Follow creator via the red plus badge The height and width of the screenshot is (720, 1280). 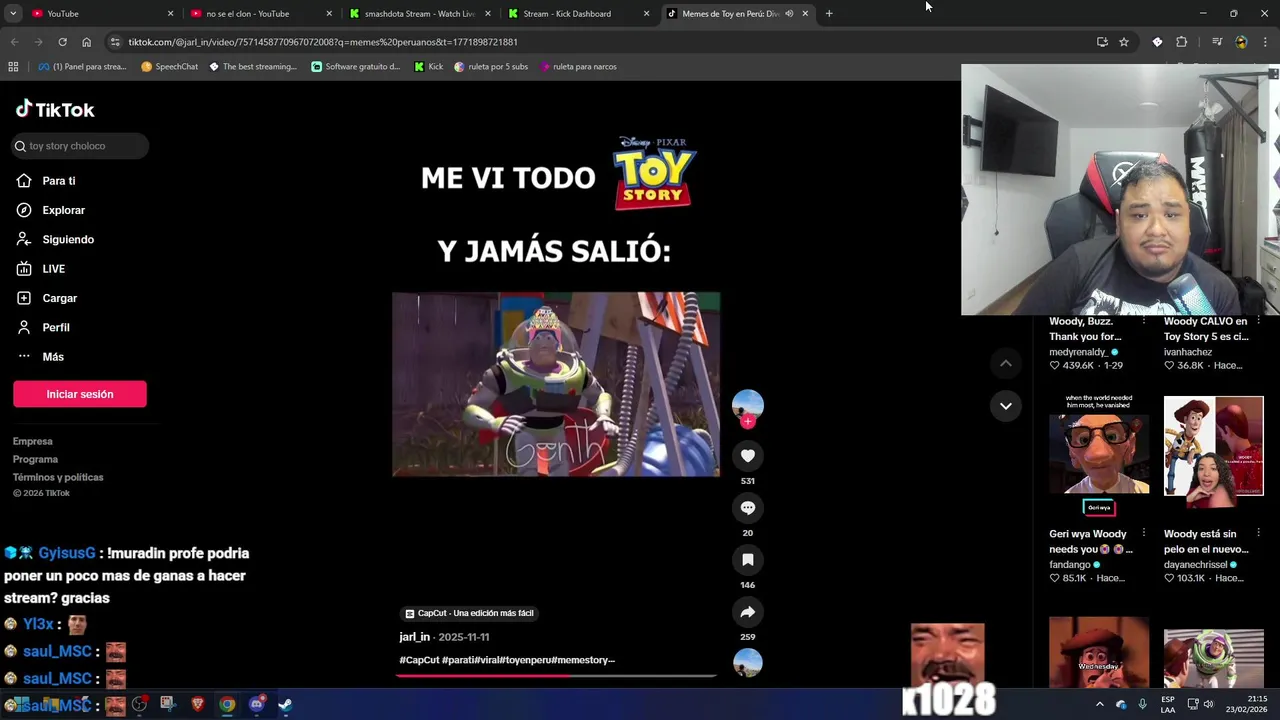(x=747, y=422)
